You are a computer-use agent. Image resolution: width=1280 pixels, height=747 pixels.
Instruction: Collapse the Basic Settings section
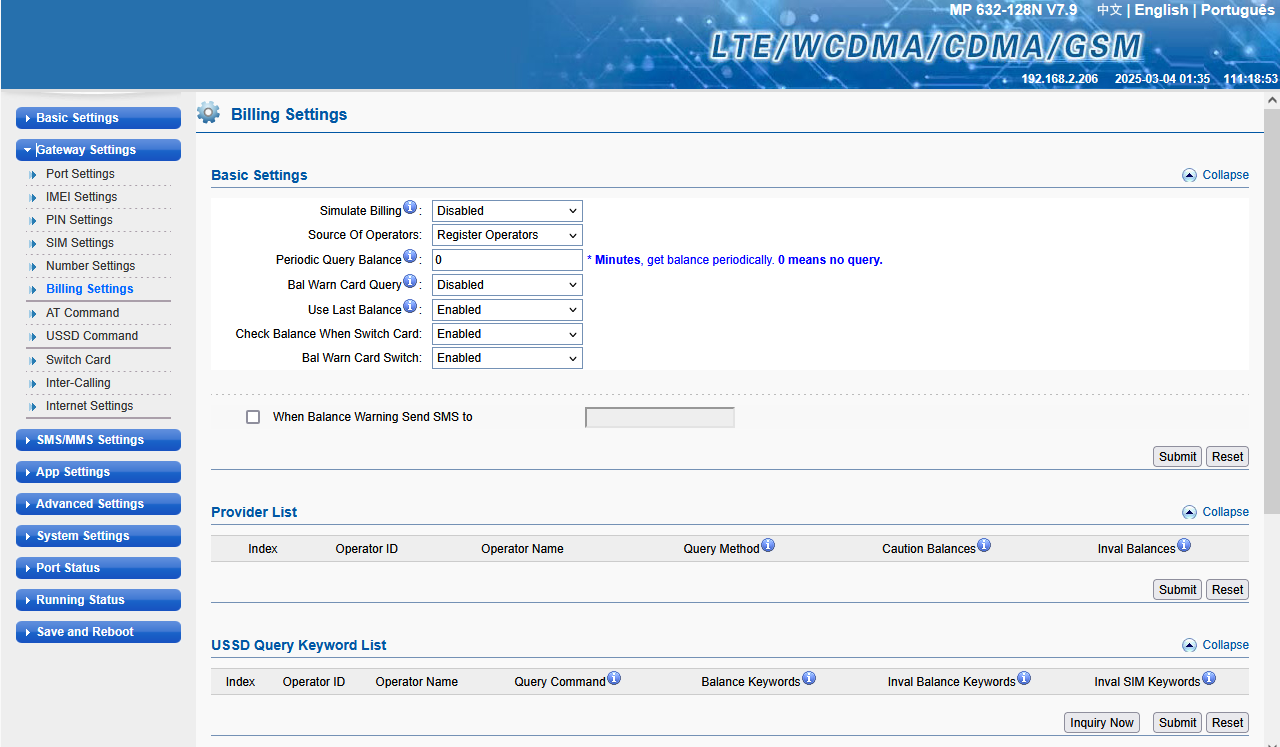[1215, 175]
